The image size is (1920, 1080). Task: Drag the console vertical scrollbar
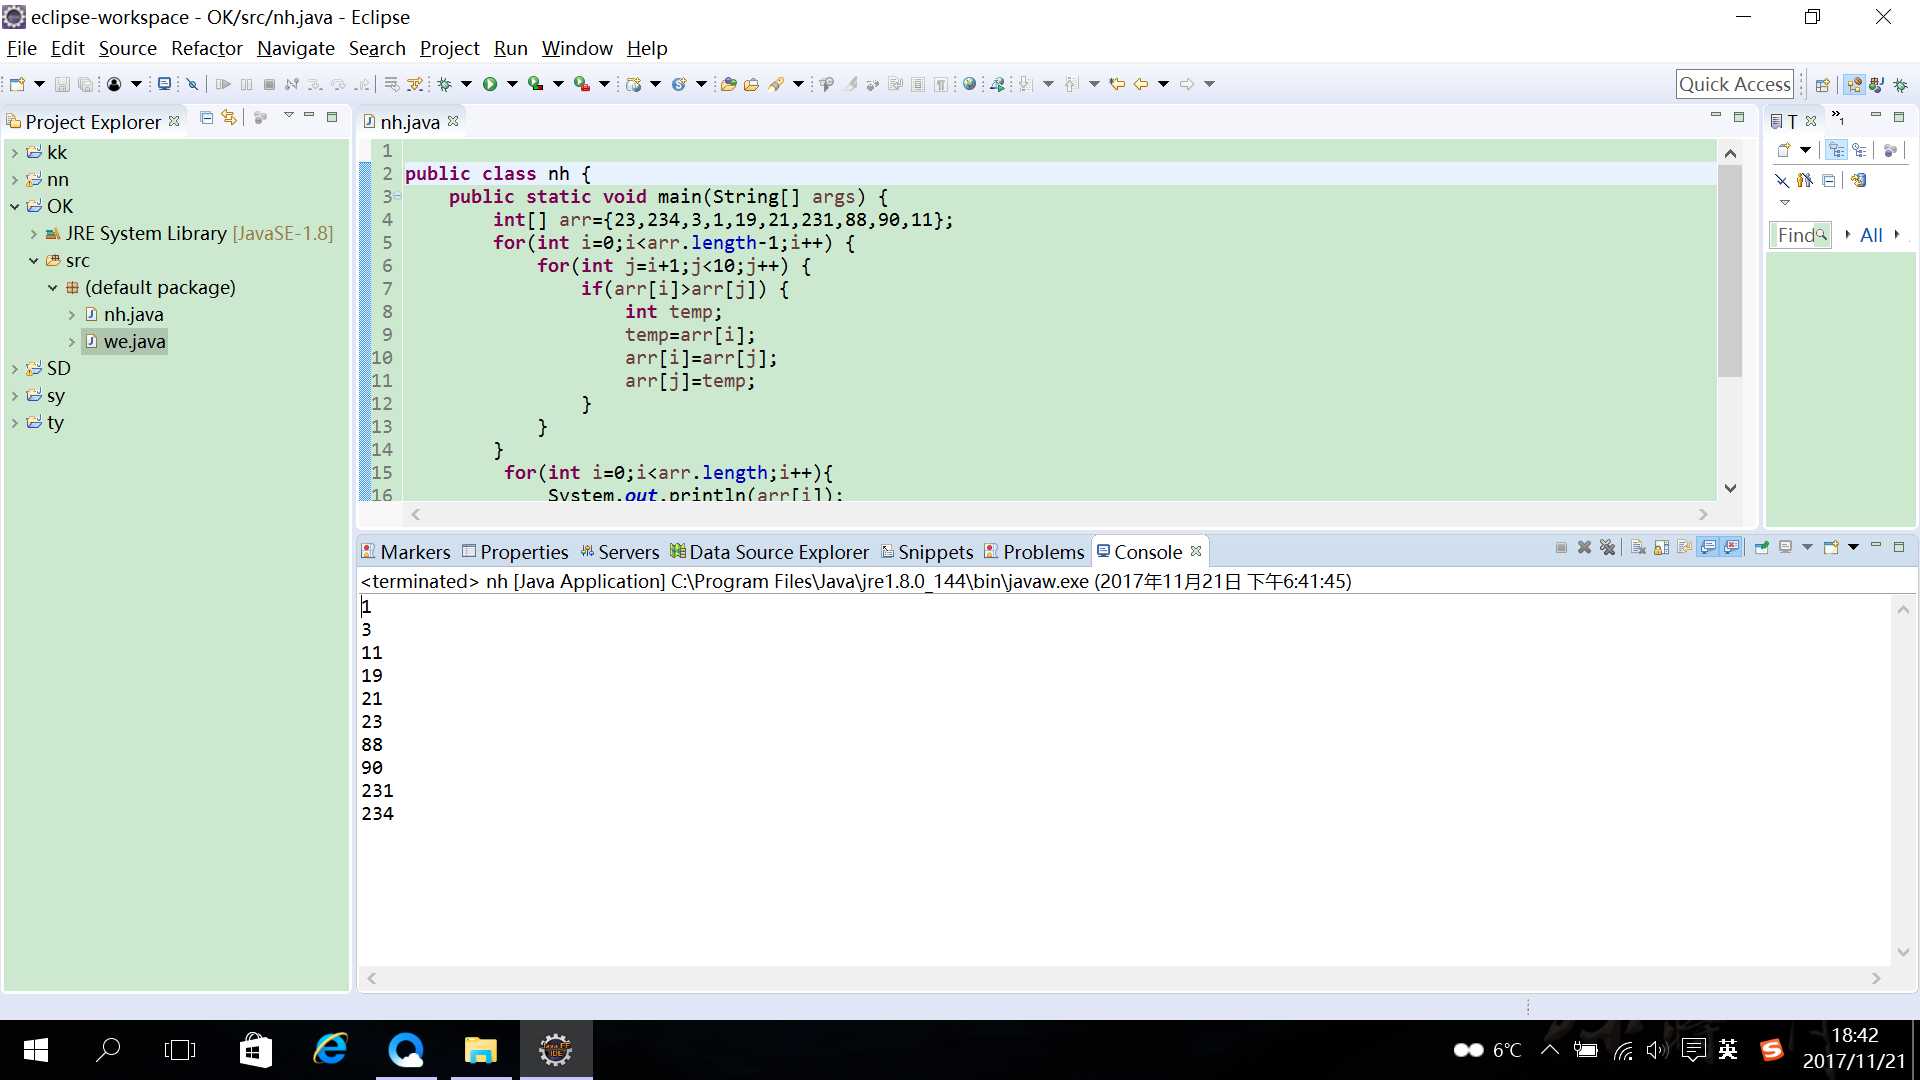pyautogui.click(x=1903, y=779)
